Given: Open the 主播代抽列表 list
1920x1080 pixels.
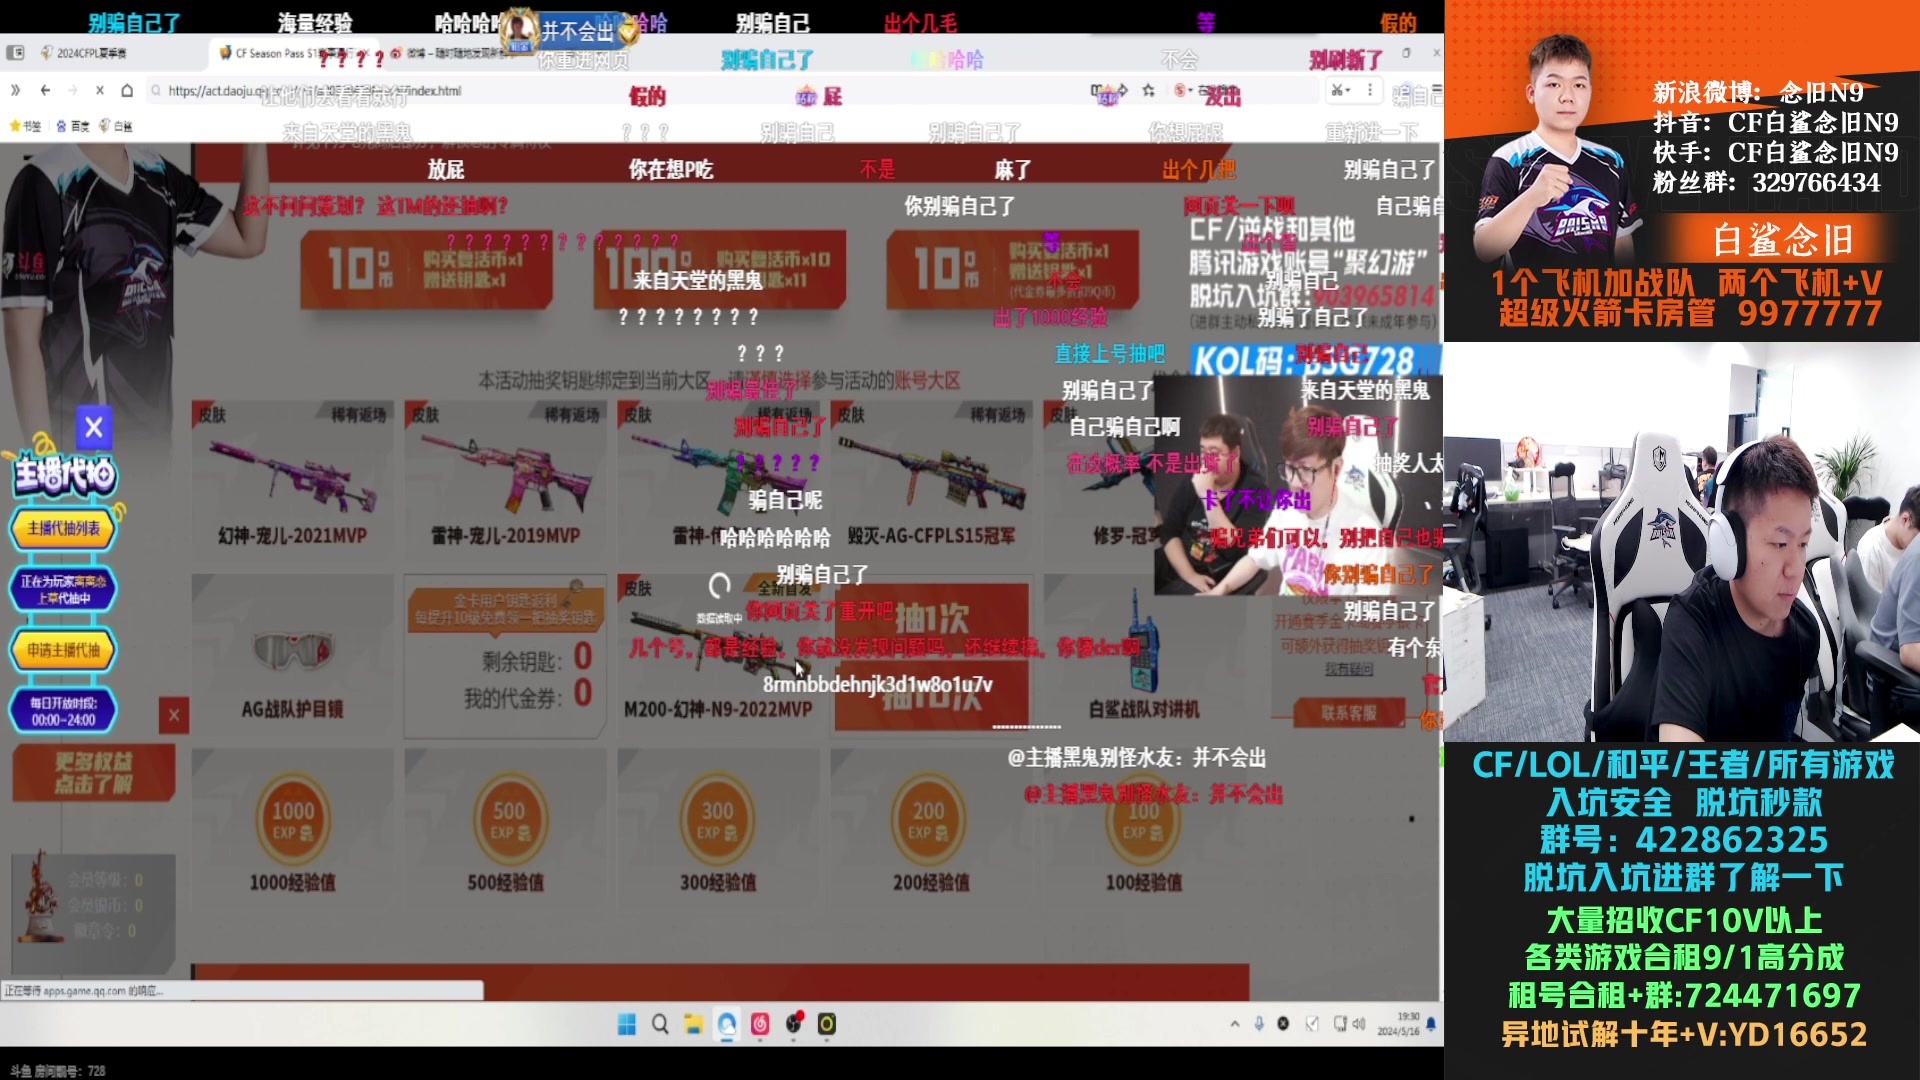Looking at the screenshot, I should (x=64, y=527).
